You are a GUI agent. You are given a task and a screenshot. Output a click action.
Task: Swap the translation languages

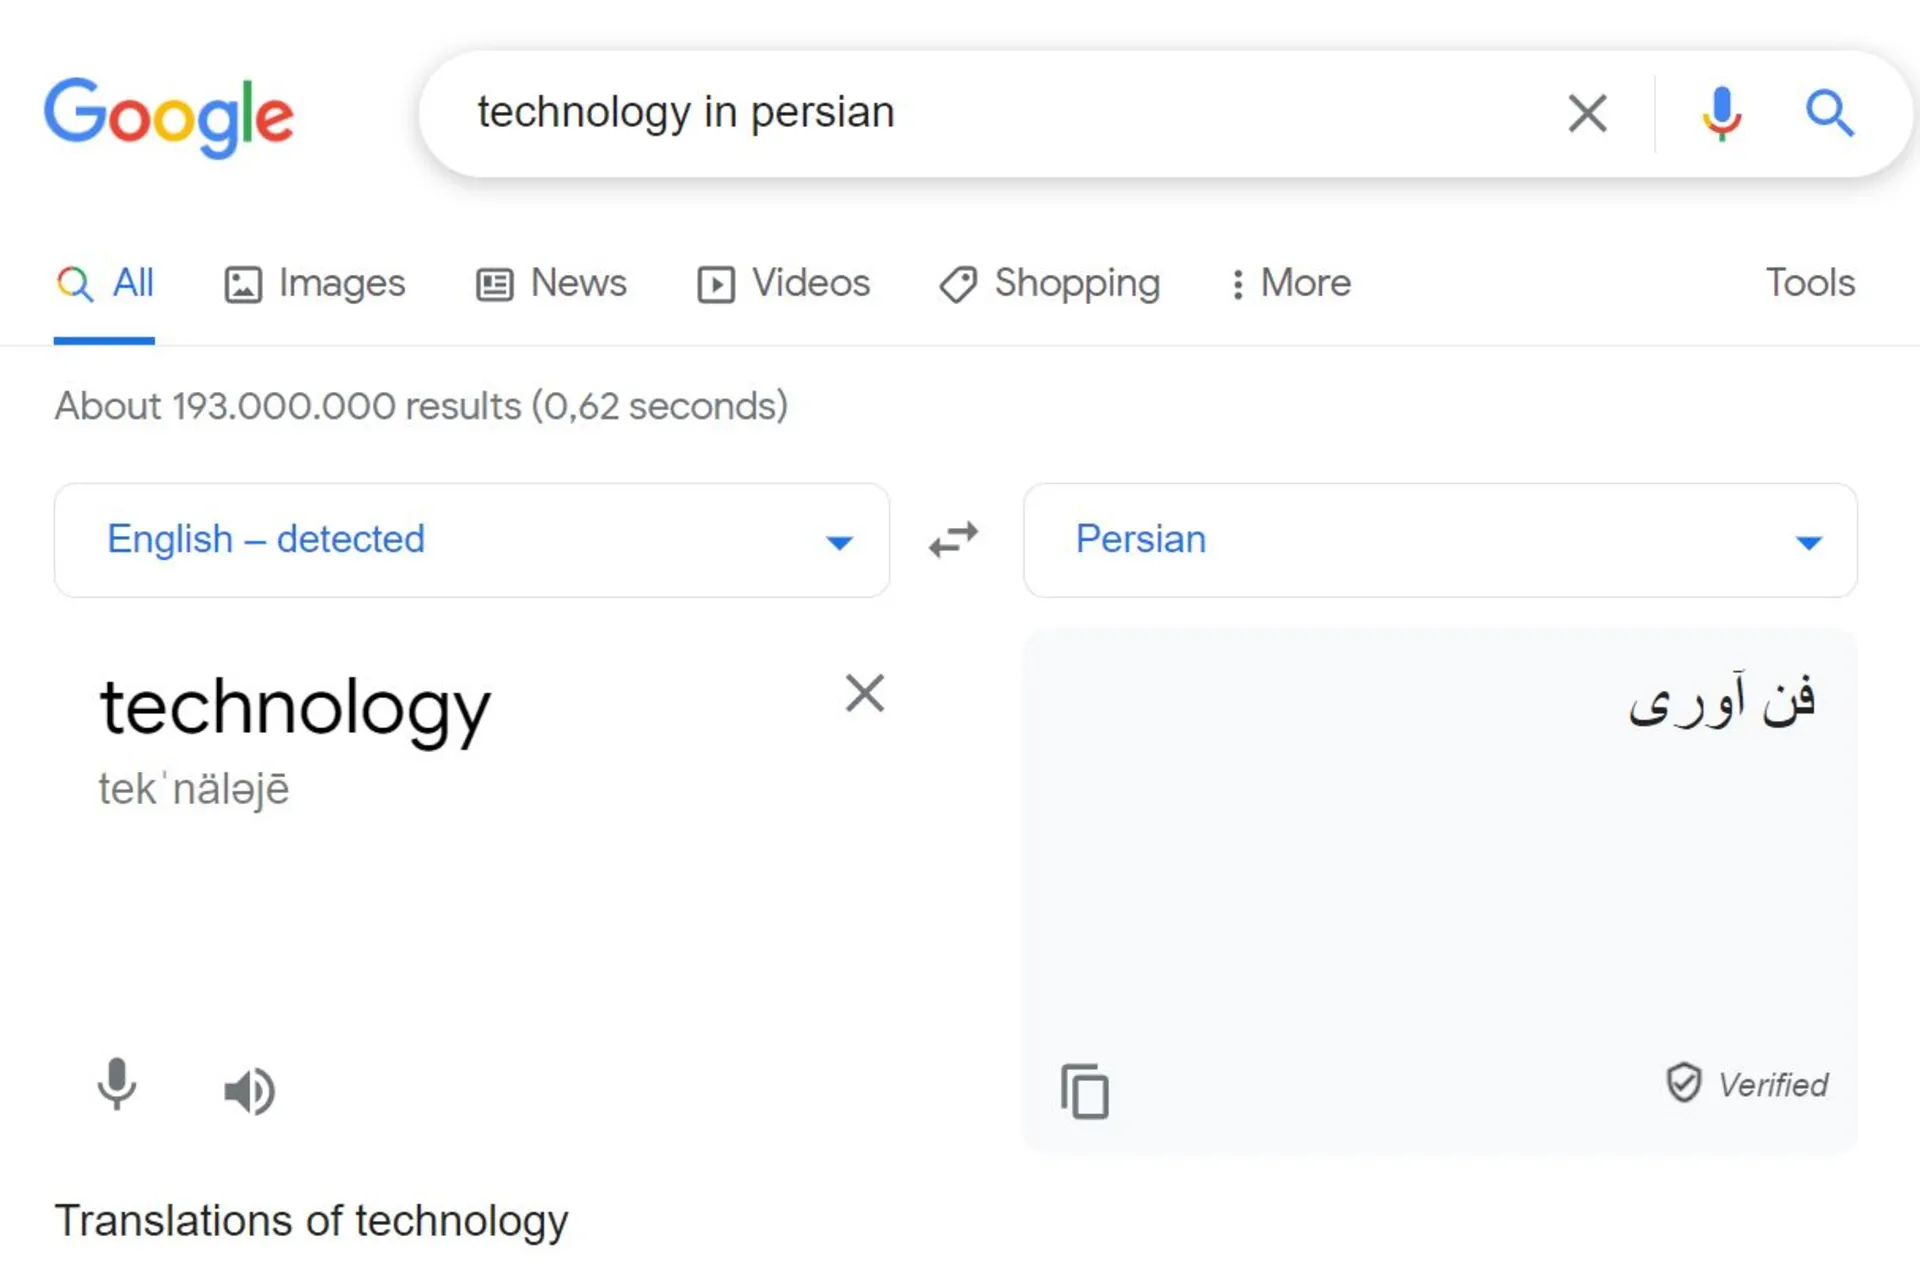pyautogui.click(x=953, y=540)
